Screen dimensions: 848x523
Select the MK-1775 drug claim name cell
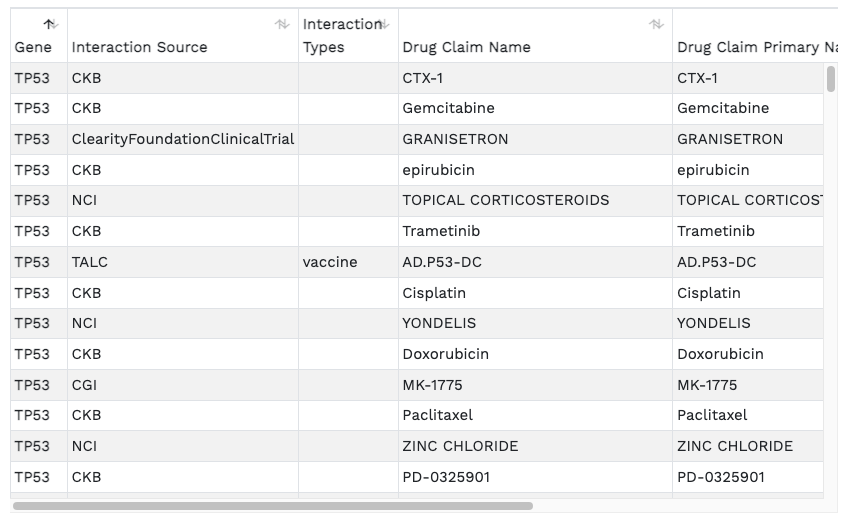pyautogui.click(x=432, y=385)
